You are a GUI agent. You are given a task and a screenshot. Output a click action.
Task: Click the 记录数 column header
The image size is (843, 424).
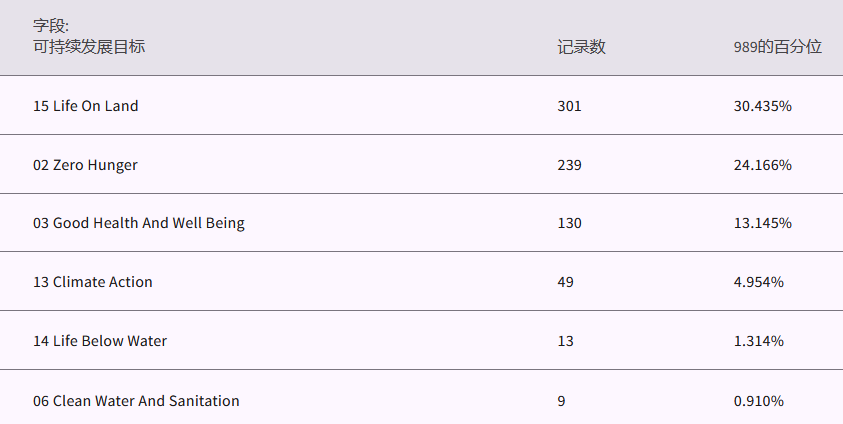[x=581, y=47]
